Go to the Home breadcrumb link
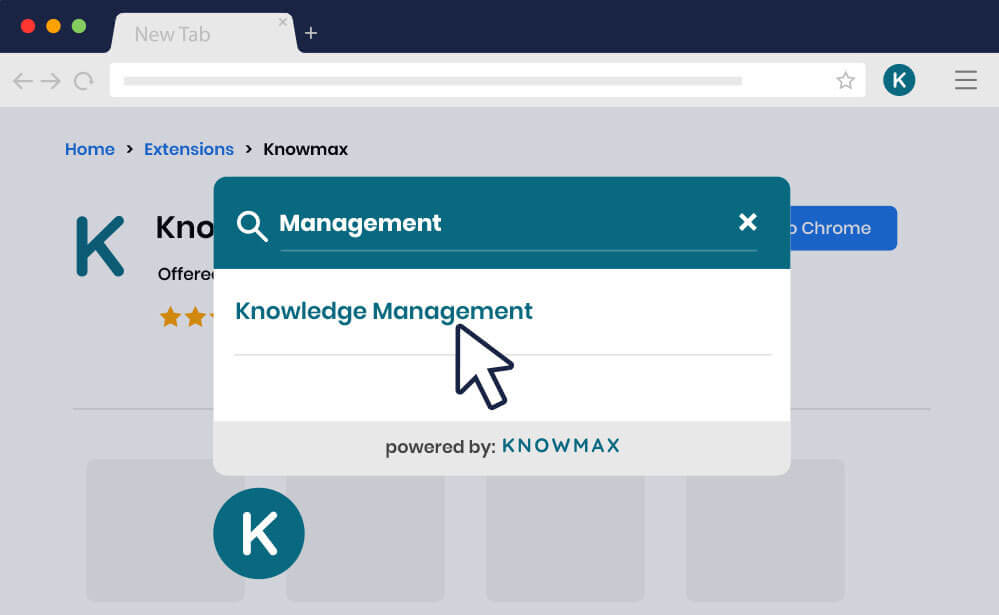999x615 pixels. coord(90,149)
